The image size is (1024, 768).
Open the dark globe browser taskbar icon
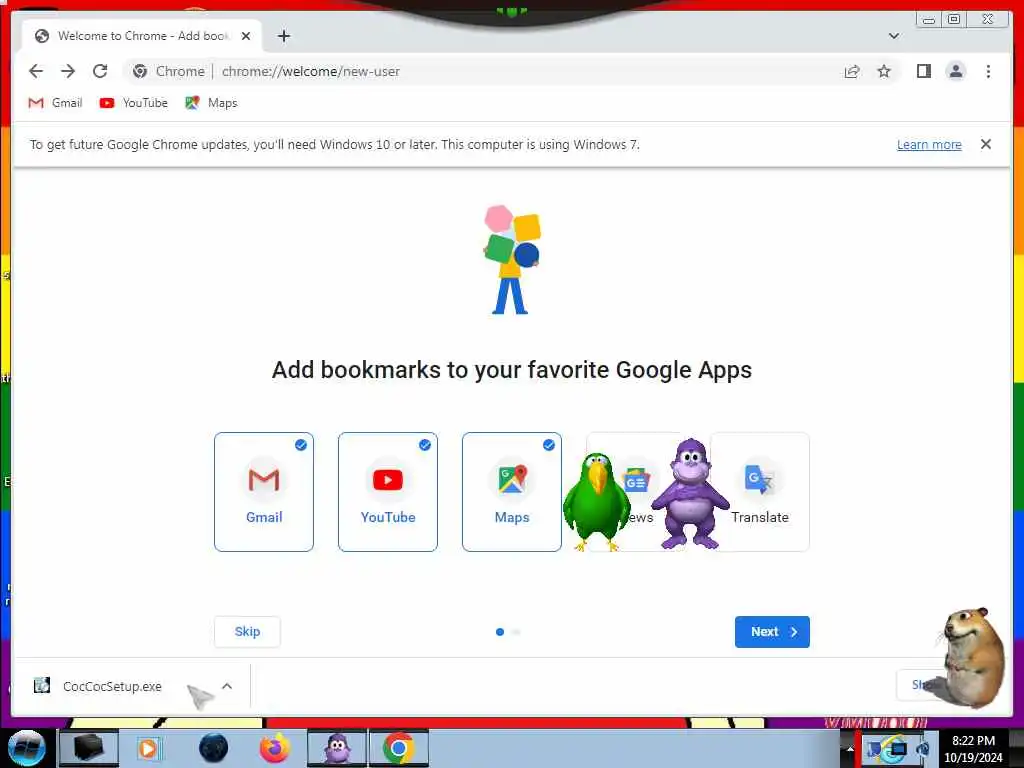(x=214, y=748)
